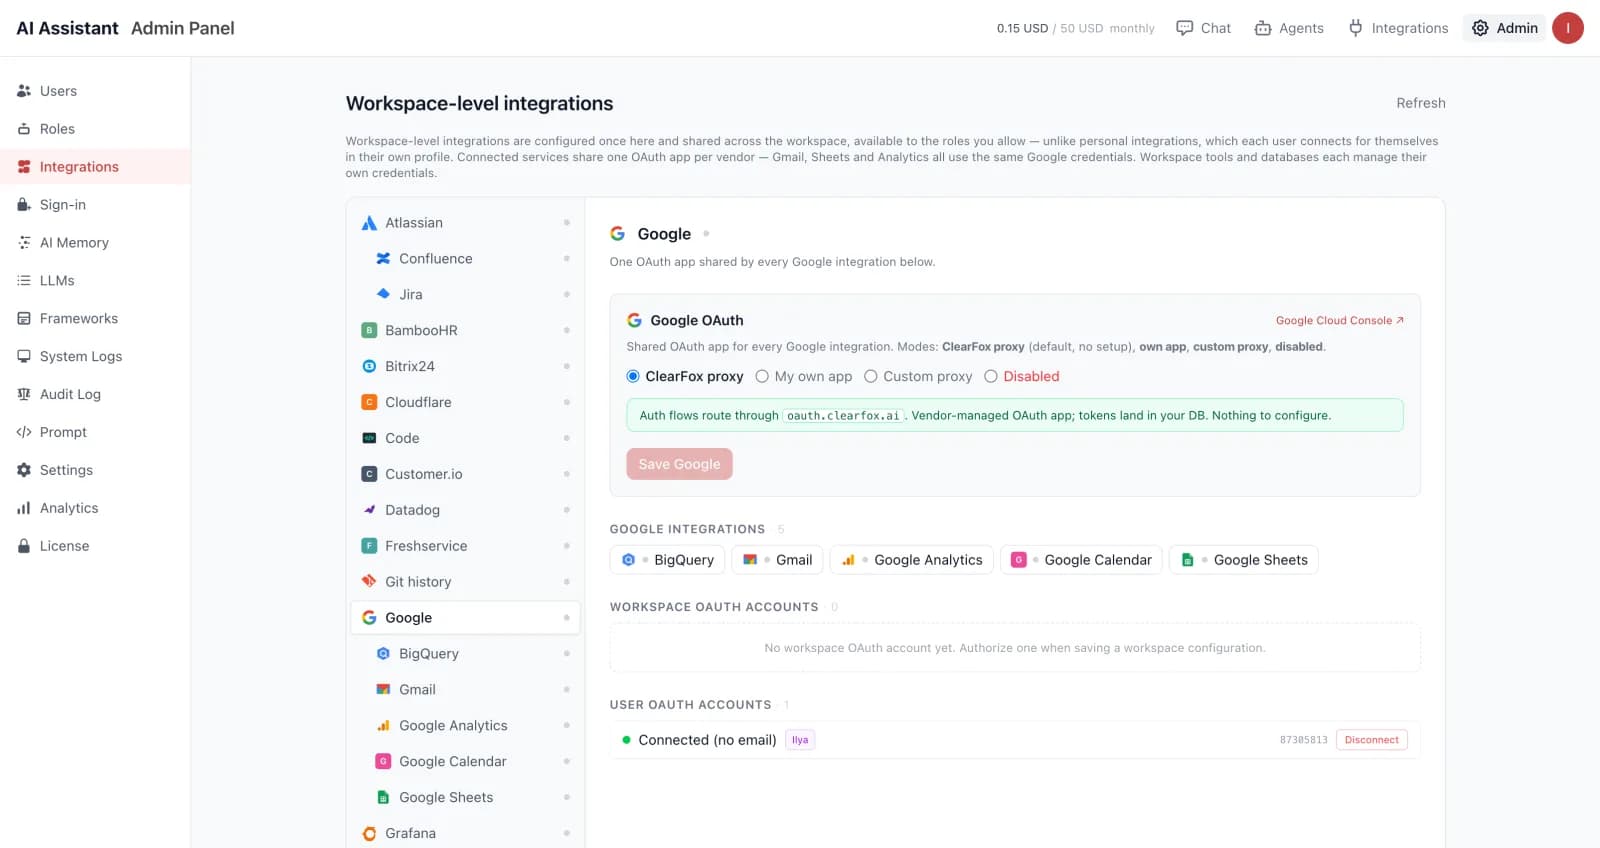Click the System Logs monitor icon
This screenshot has width=1600, height=848.
[x=24, y=357]
